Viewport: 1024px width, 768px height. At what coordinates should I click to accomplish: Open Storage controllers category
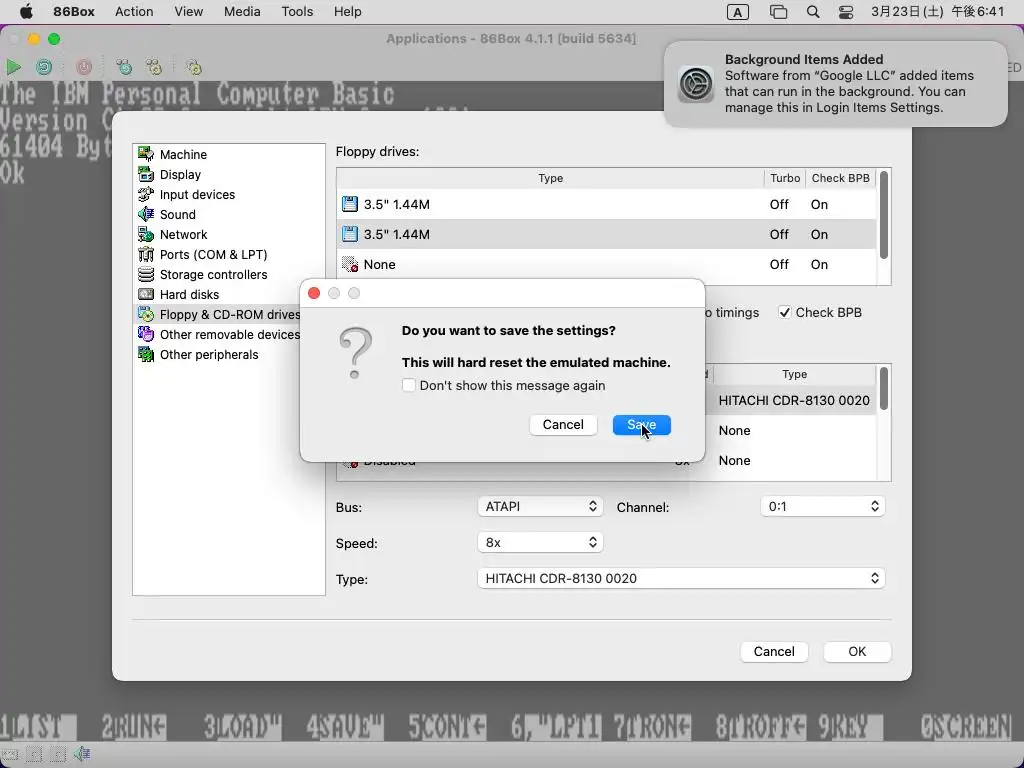tap(229, 274)
